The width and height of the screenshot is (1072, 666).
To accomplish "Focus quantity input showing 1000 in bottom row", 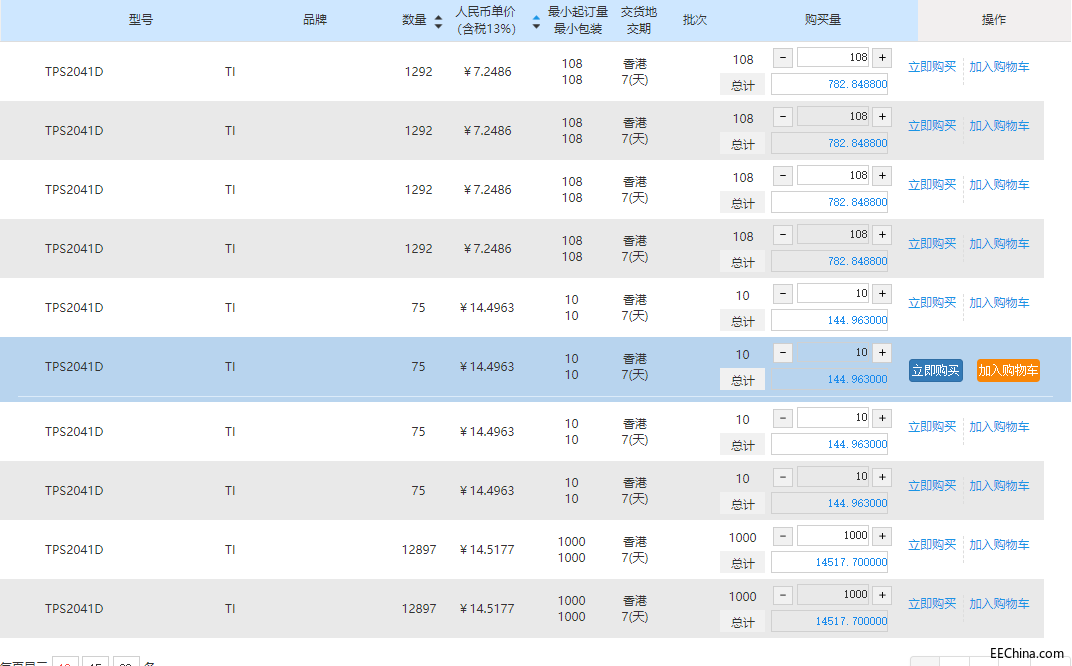I will 833,594.
